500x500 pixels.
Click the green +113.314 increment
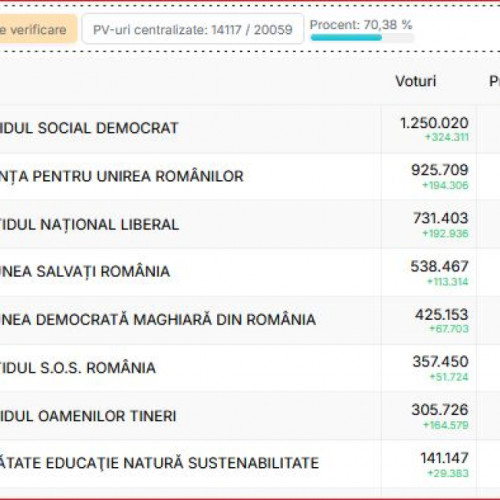point(448,282)
